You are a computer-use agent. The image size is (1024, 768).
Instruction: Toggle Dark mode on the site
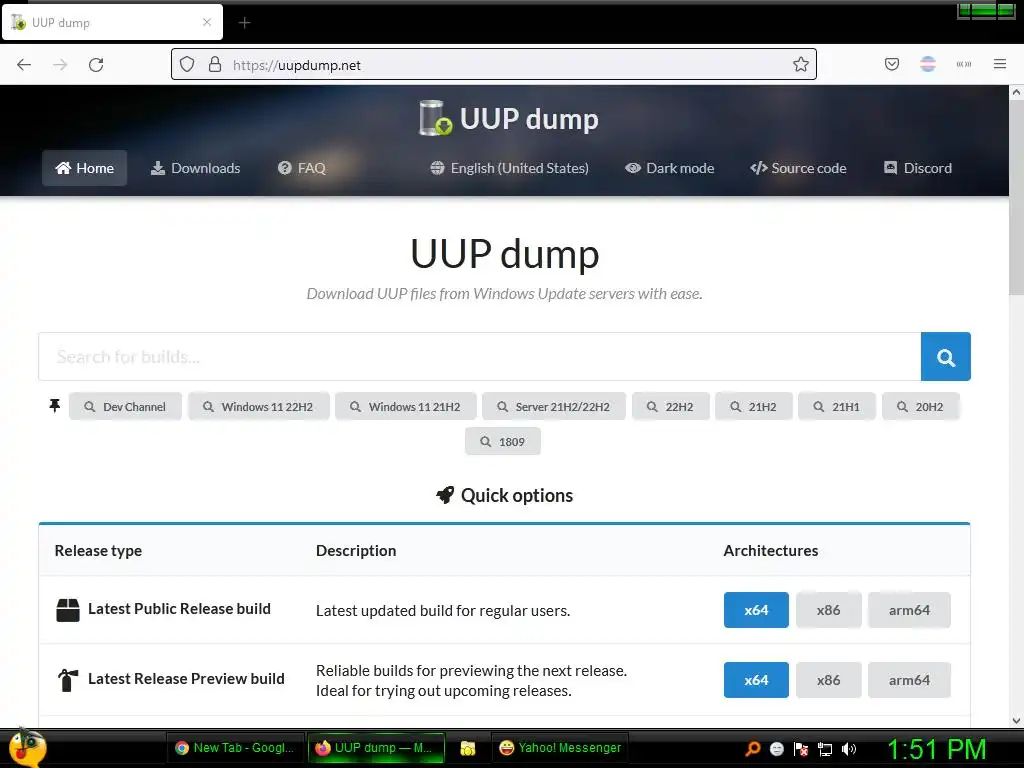(669, 168)
